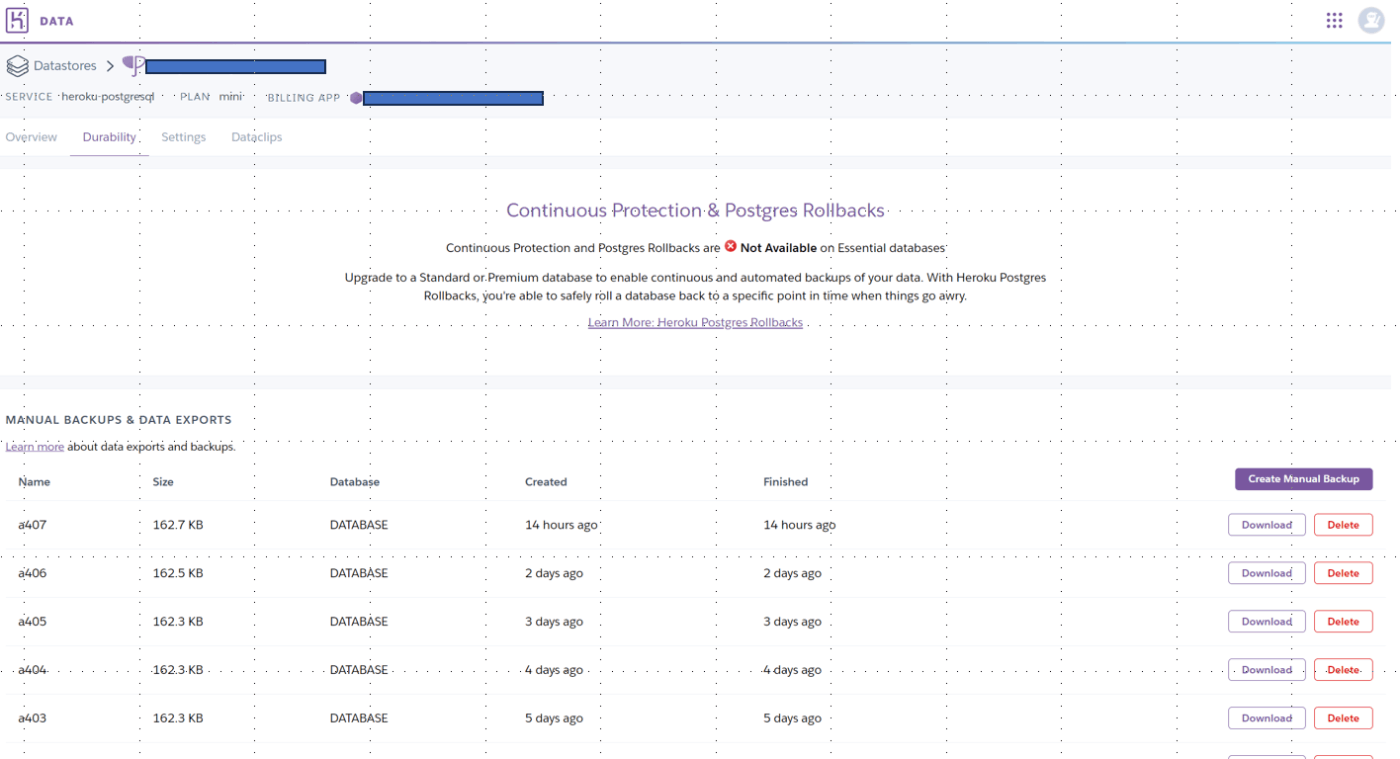Screen dimensions: 1400x759
Task: Delete backup a403
Action: point(1342,718)
